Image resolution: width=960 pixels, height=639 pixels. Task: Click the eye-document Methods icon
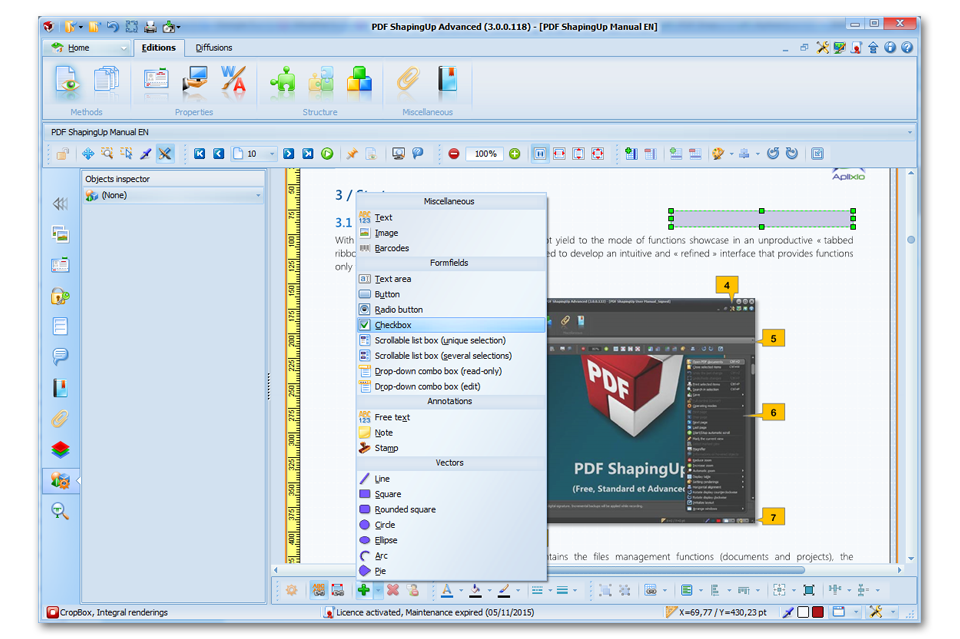(67, 80)
